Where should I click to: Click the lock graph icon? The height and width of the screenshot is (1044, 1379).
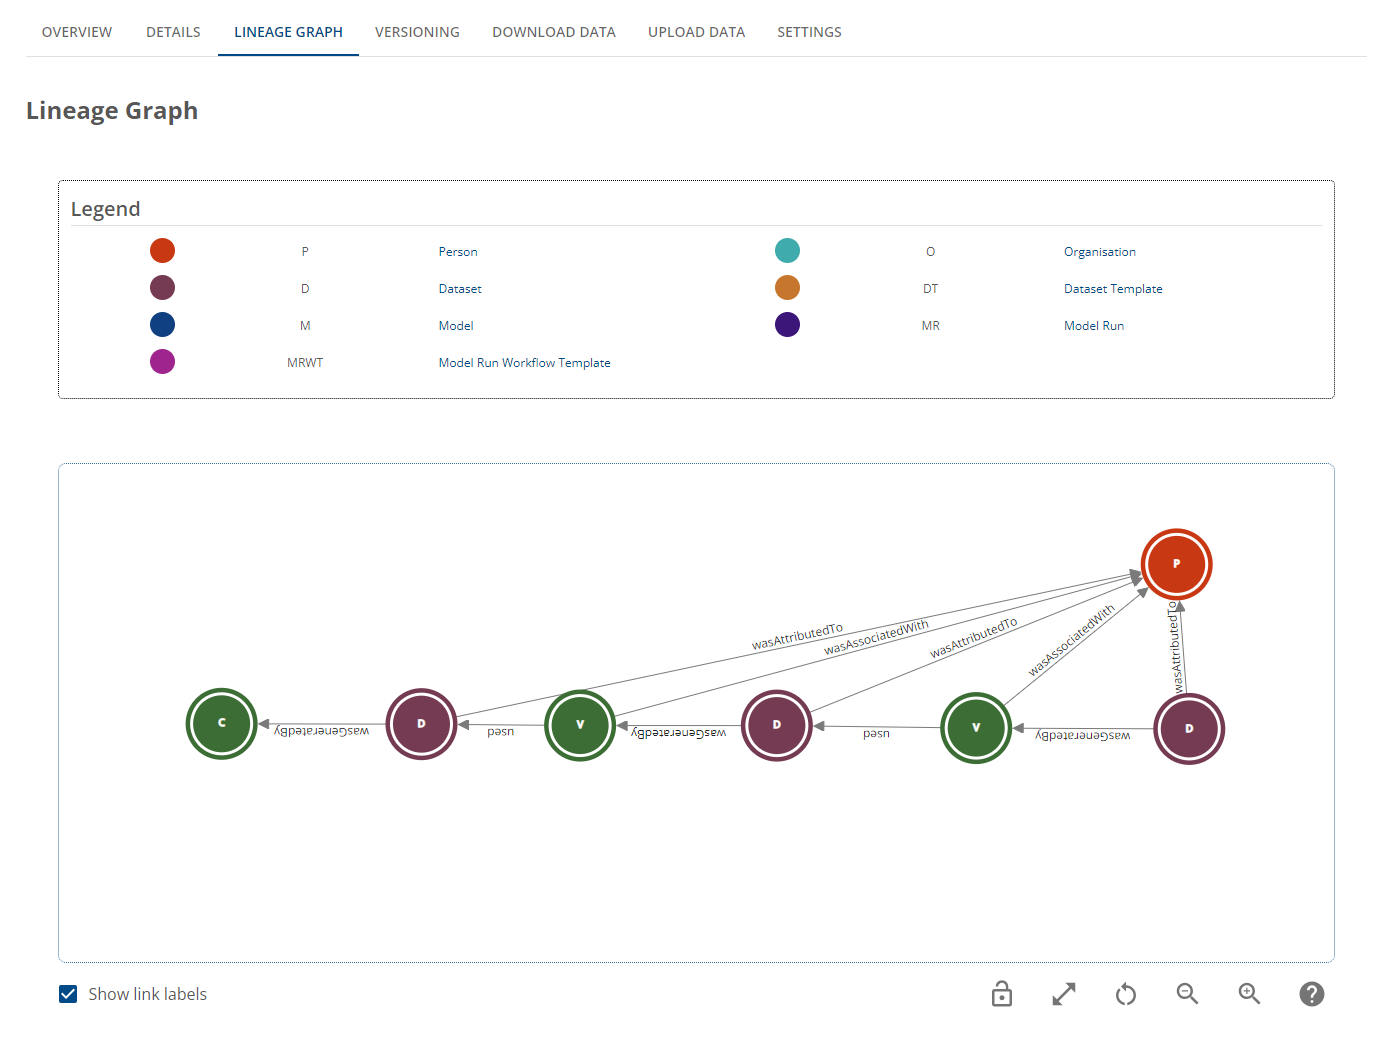(x=1001, y=994)
